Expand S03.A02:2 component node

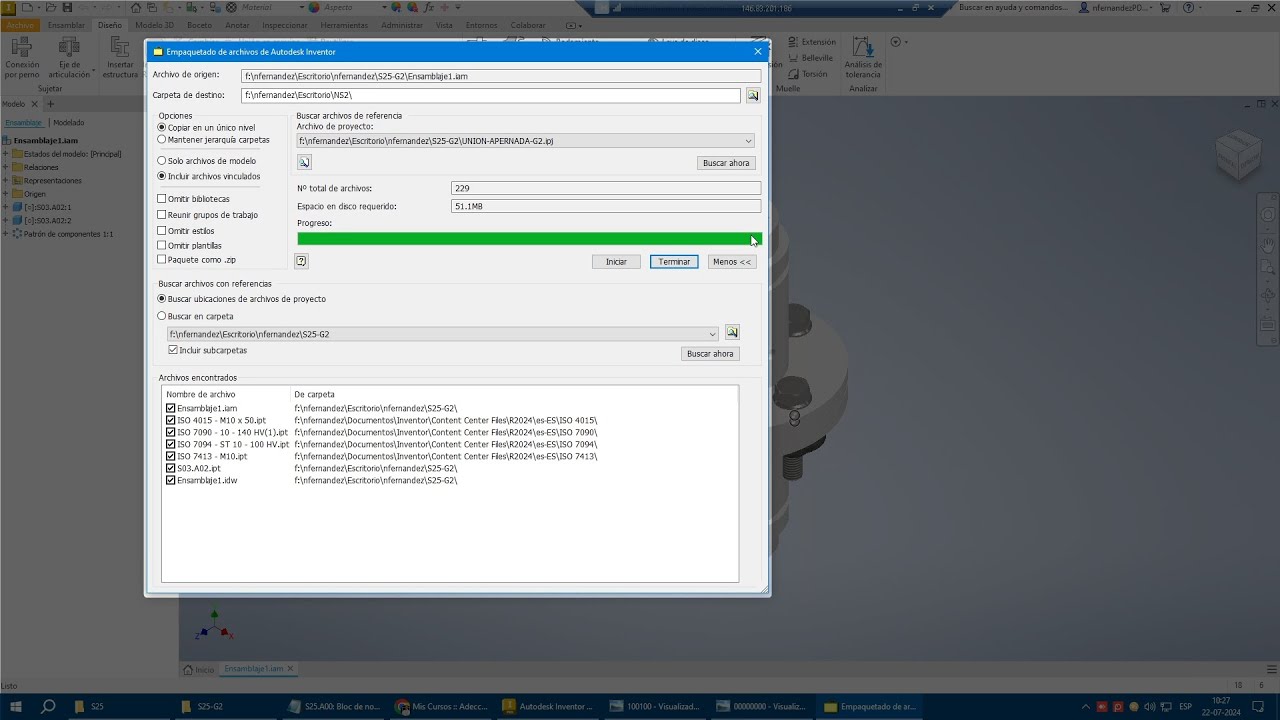click(6, 220)
